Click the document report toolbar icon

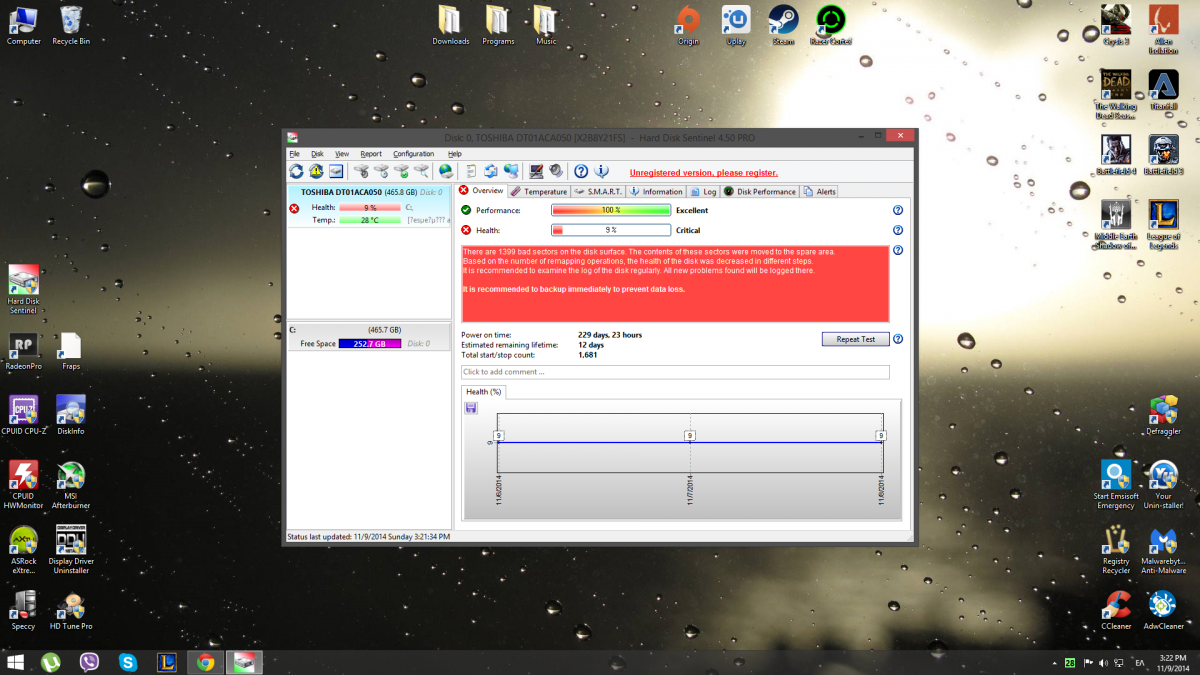[x=470, y=171]
